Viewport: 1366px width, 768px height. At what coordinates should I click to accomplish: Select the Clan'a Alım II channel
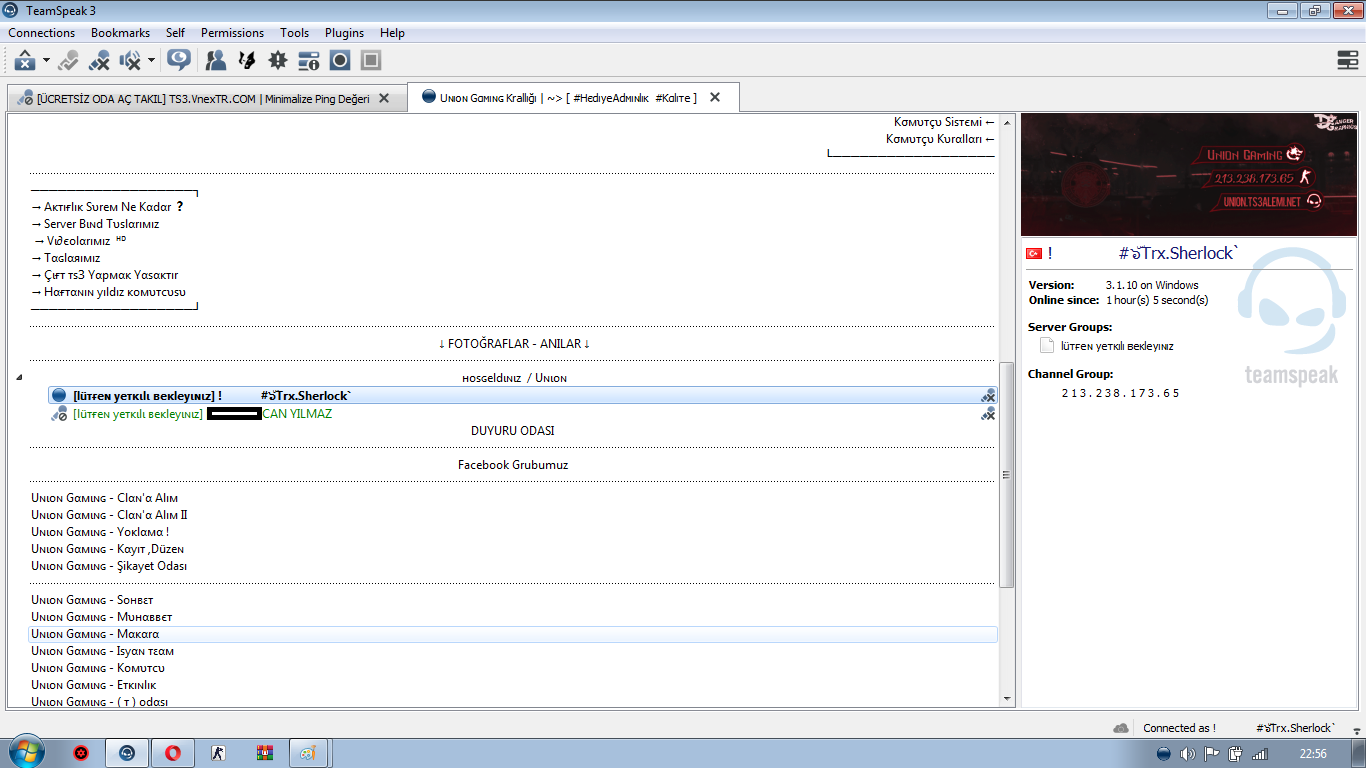tap(110, 515)
